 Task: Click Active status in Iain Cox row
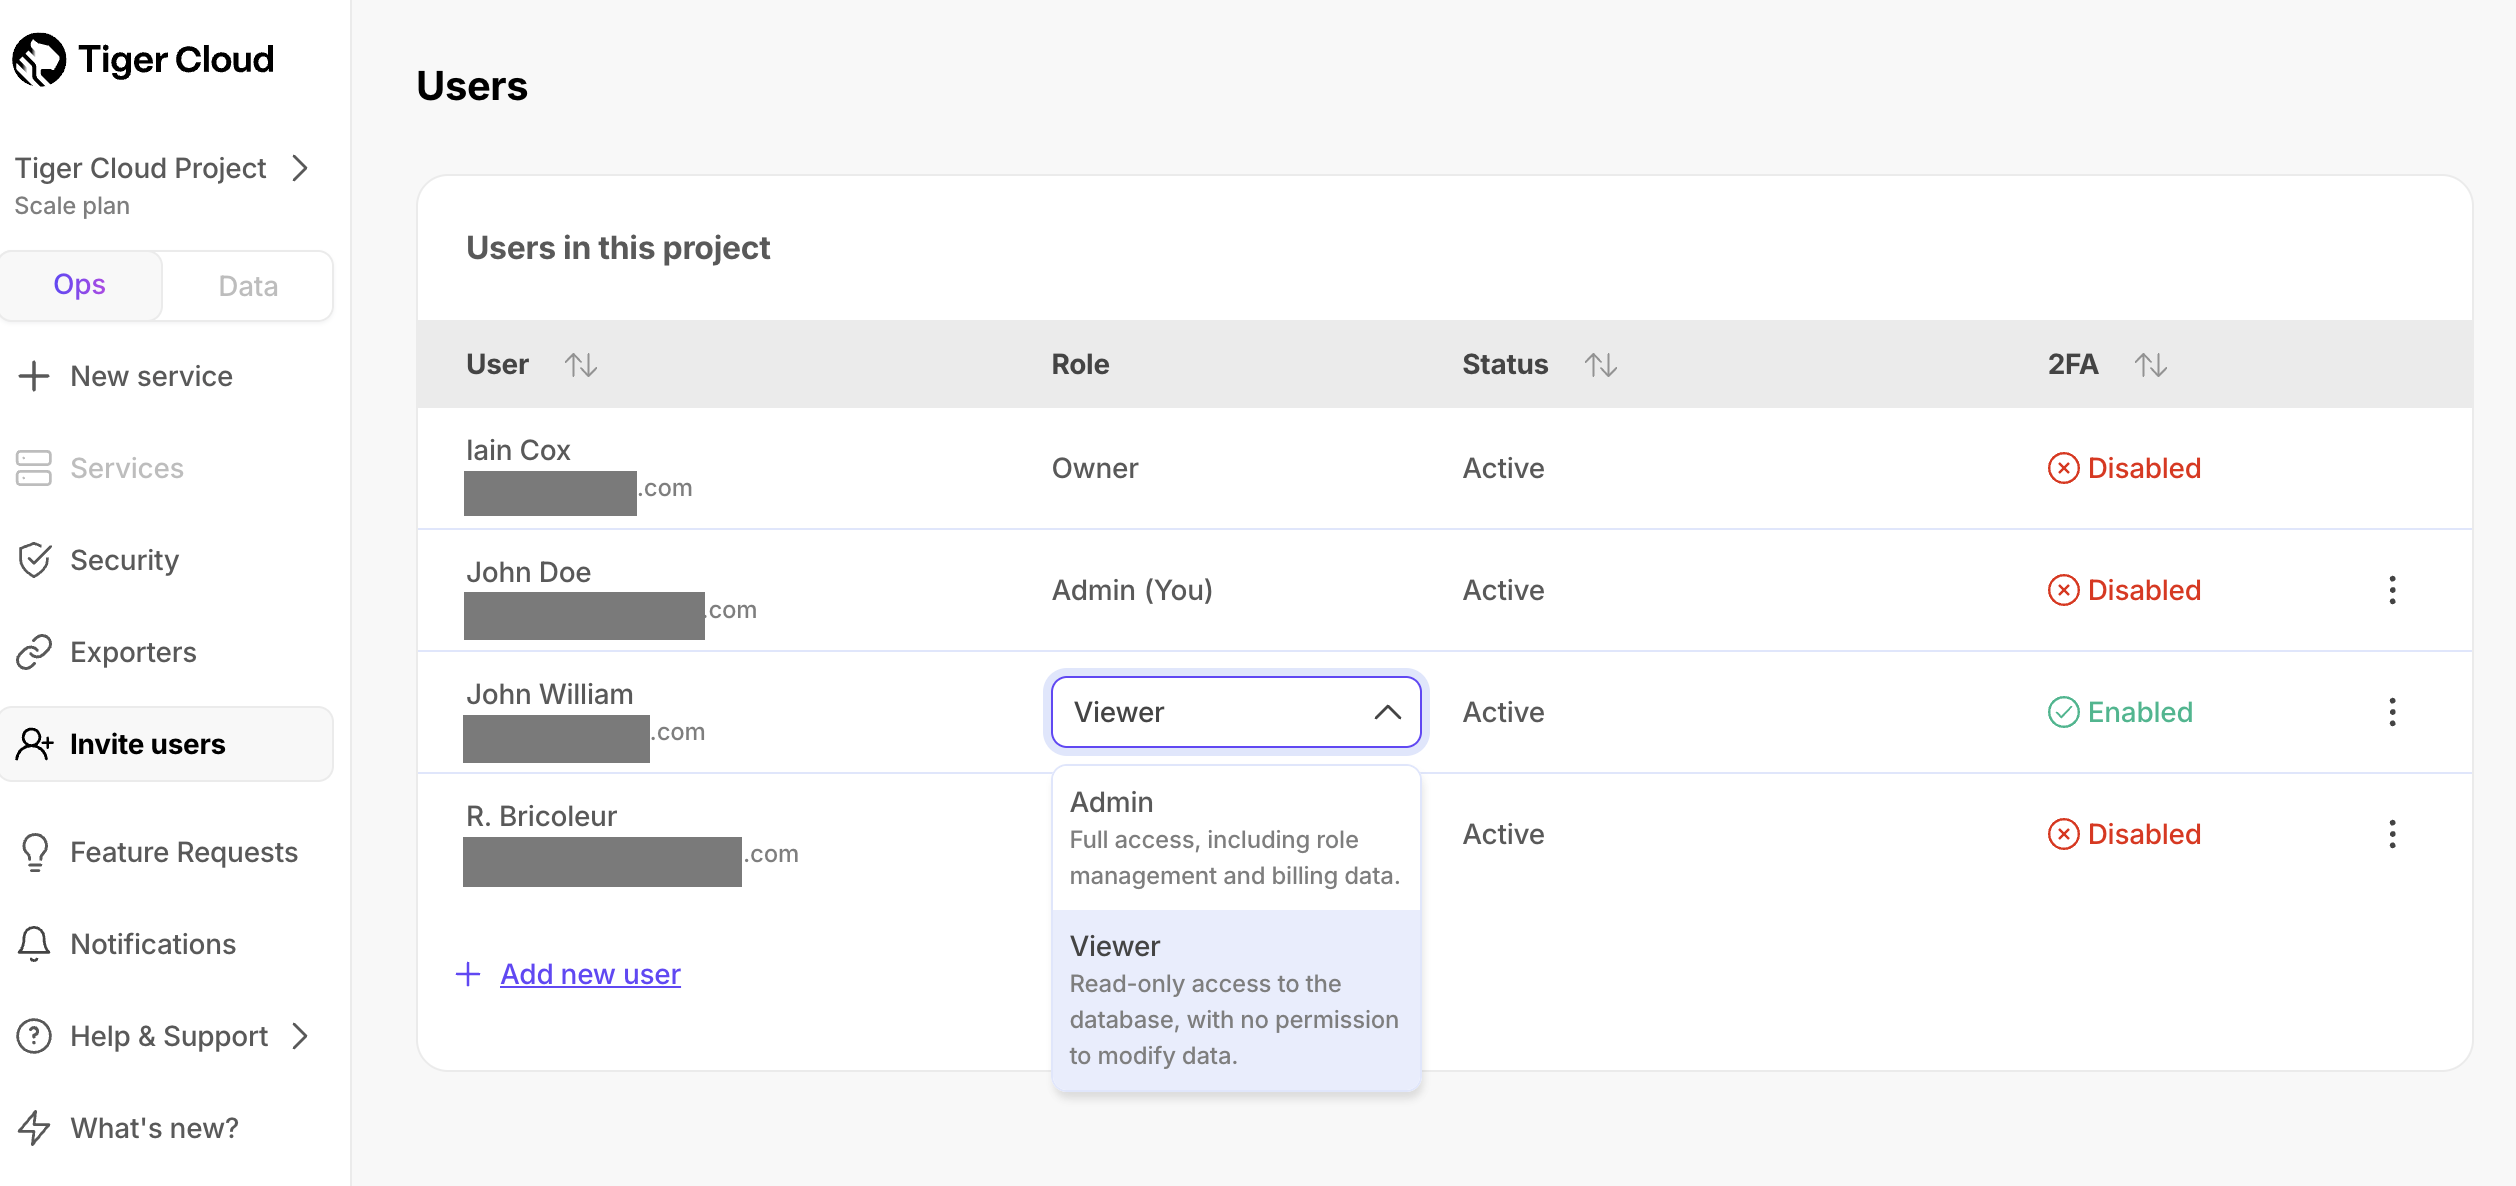[x=1503, y=468]
